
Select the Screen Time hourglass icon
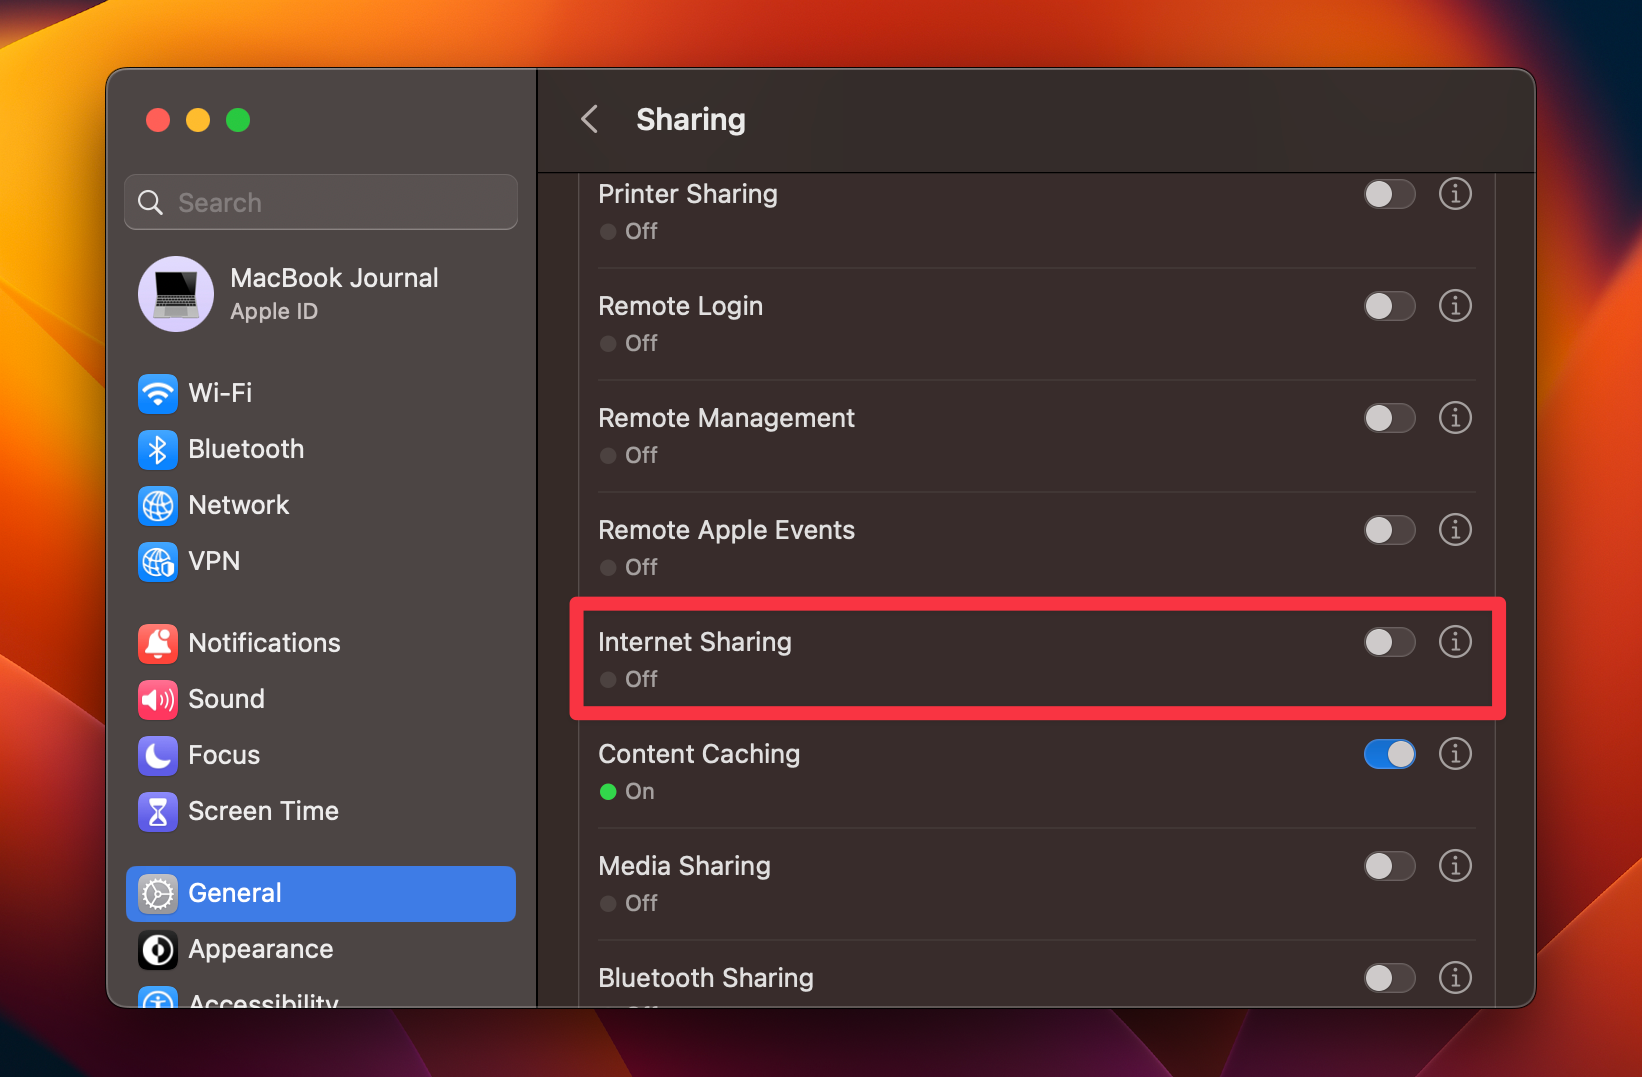coord(157,811)
